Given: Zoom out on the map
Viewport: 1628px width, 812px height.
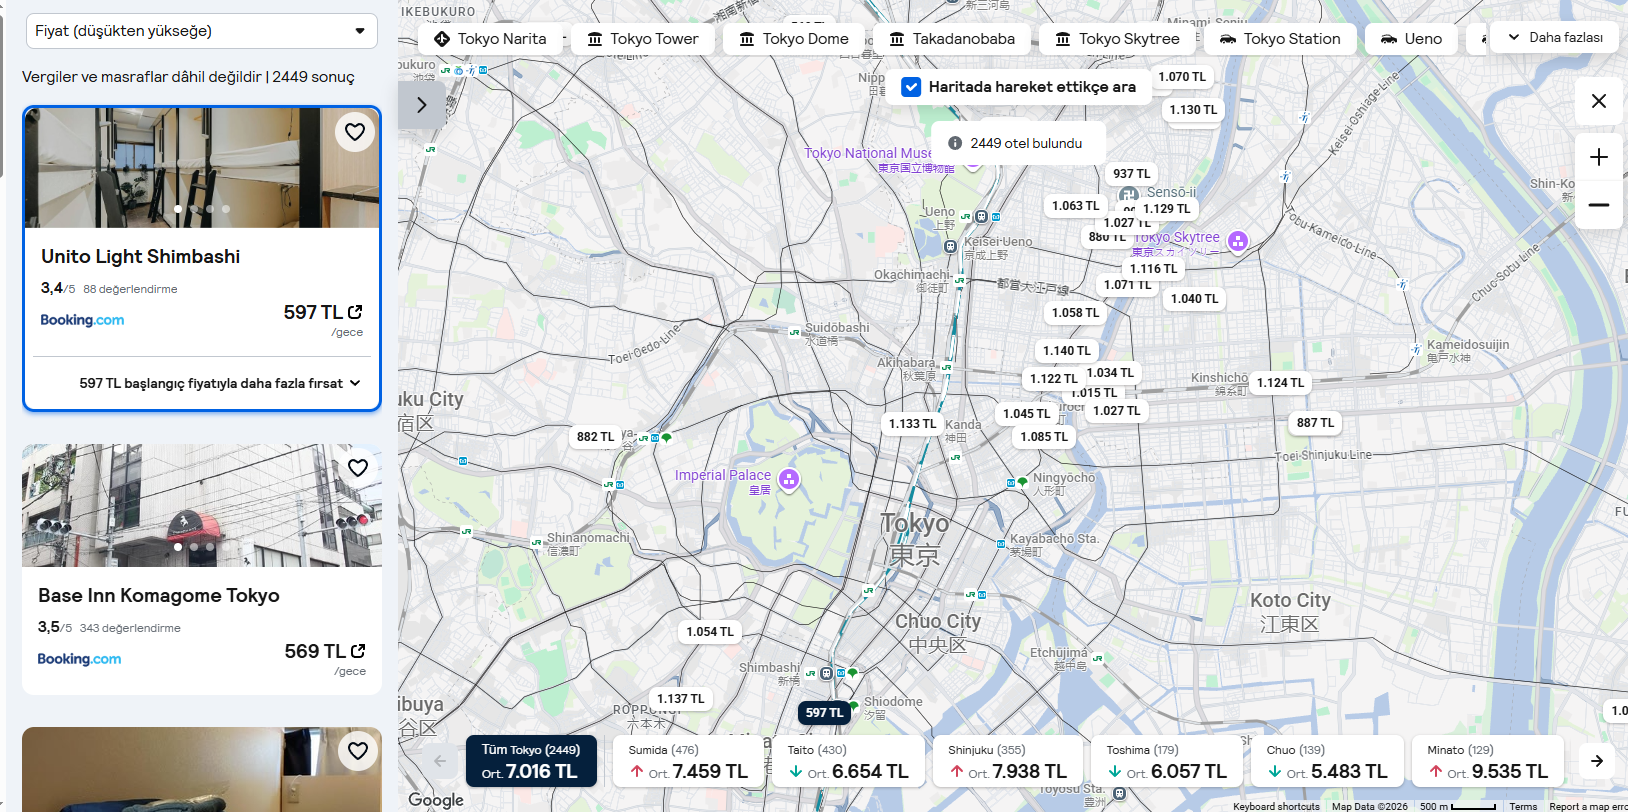Looking at the screenshot, I should point(1599,205).
